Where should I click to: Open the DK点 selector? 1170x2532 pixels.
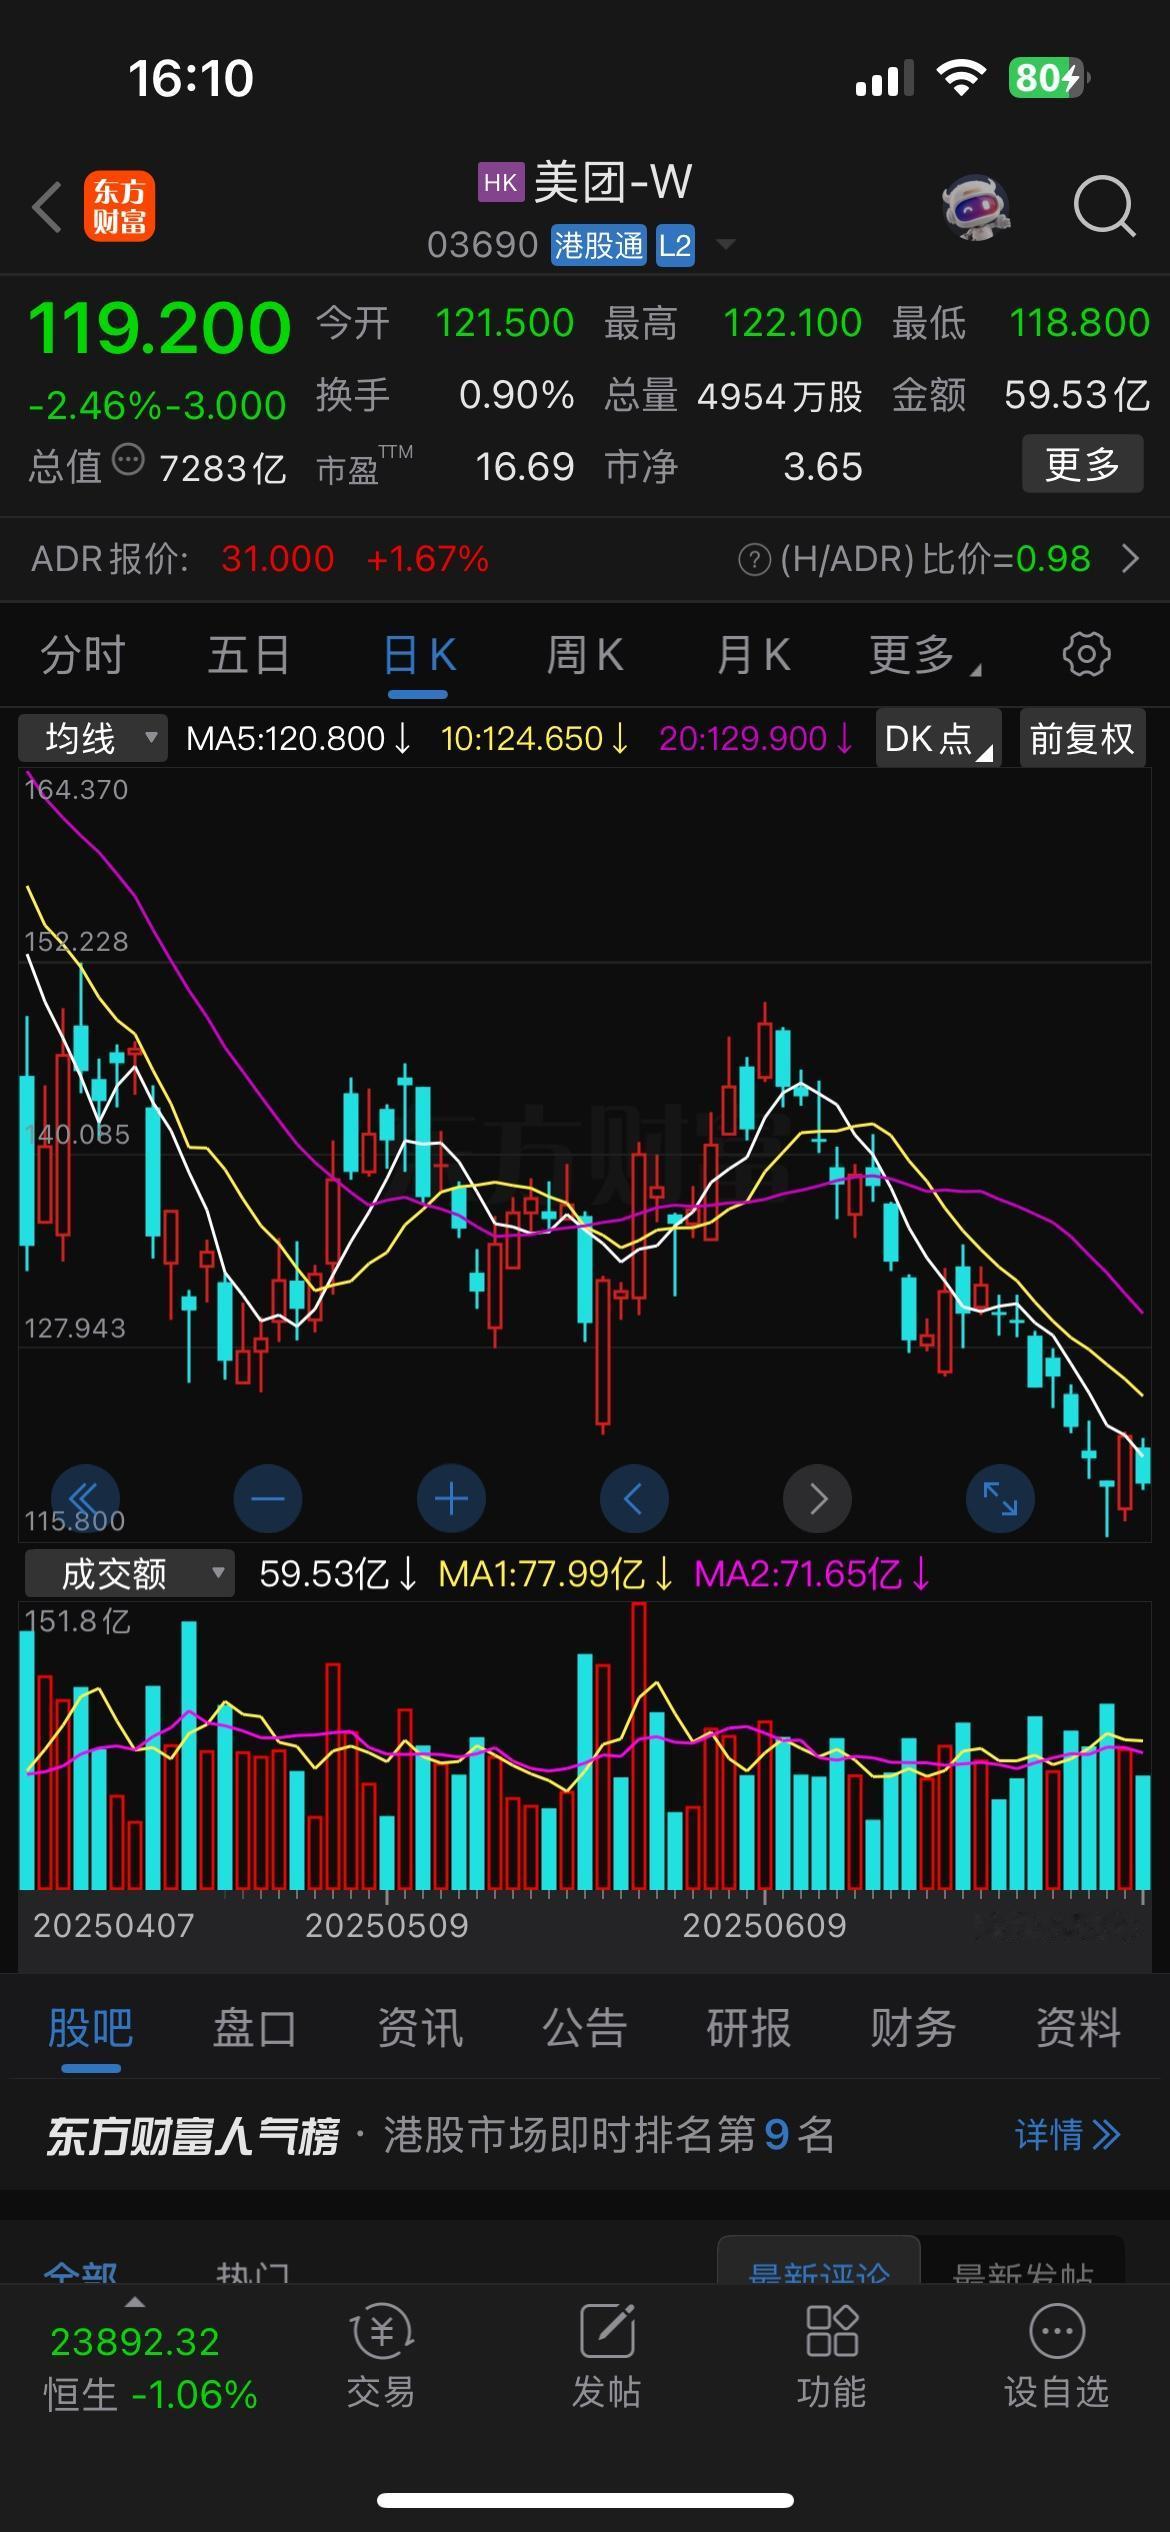(939, 738)
